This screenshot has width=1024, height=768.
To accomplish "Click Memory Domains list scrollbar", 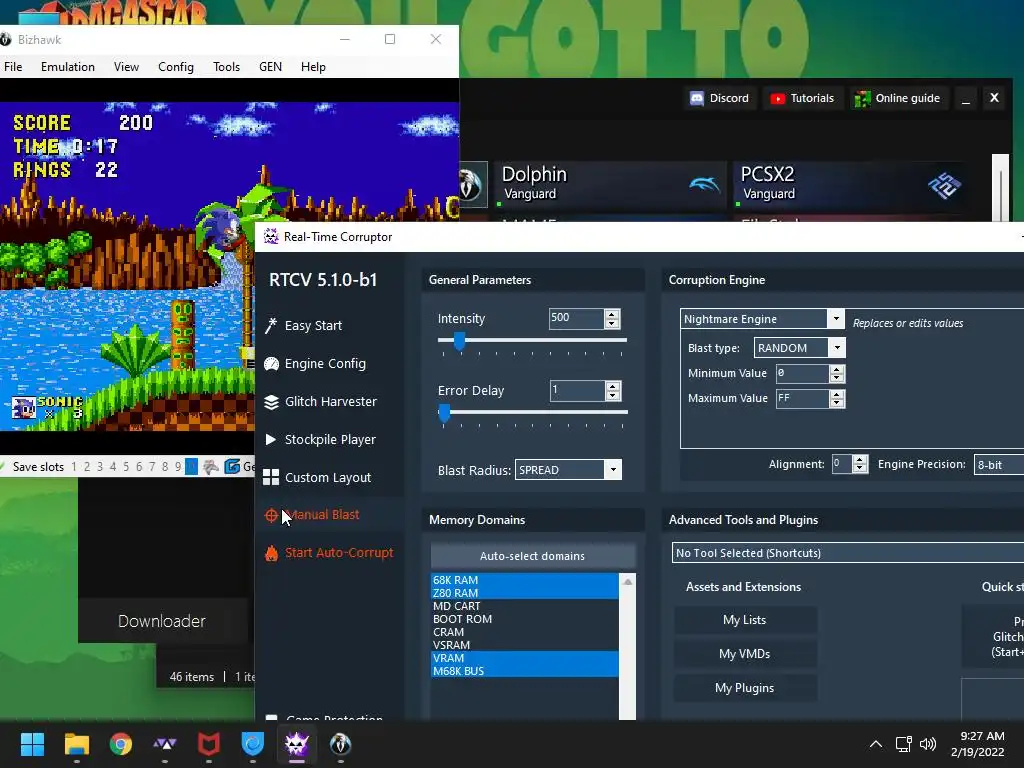I will pyautogui.click(x=628, y=647).
